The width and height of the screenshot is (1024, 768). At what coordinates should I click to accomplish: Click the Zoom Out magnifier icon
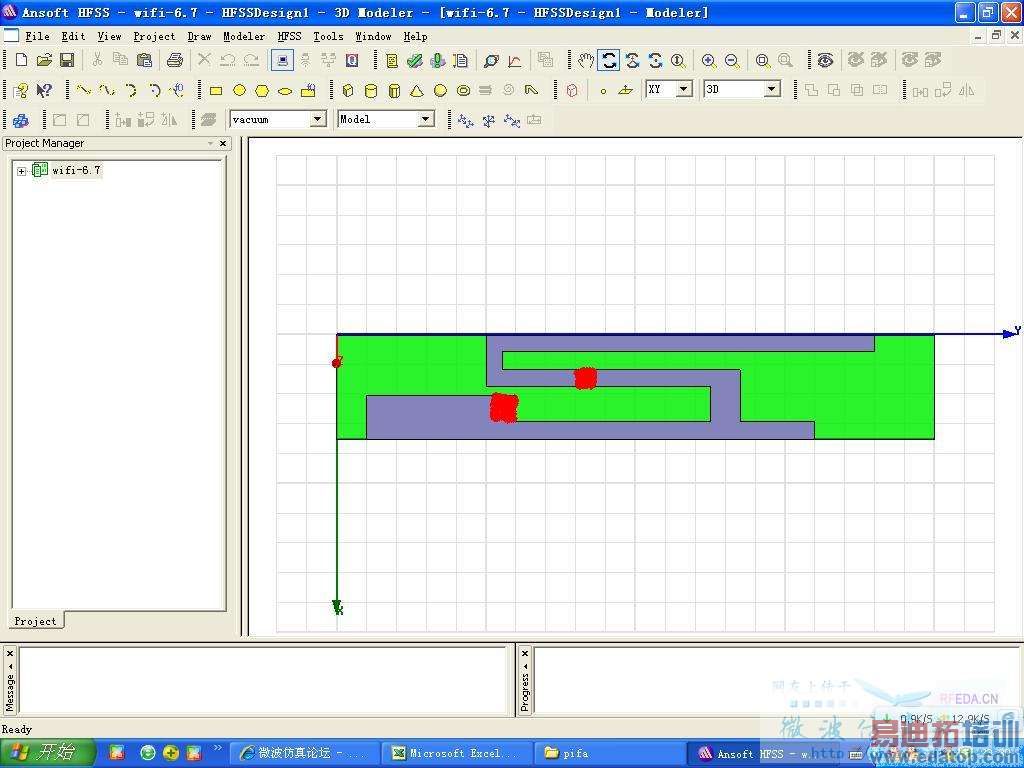coord(732,61)
